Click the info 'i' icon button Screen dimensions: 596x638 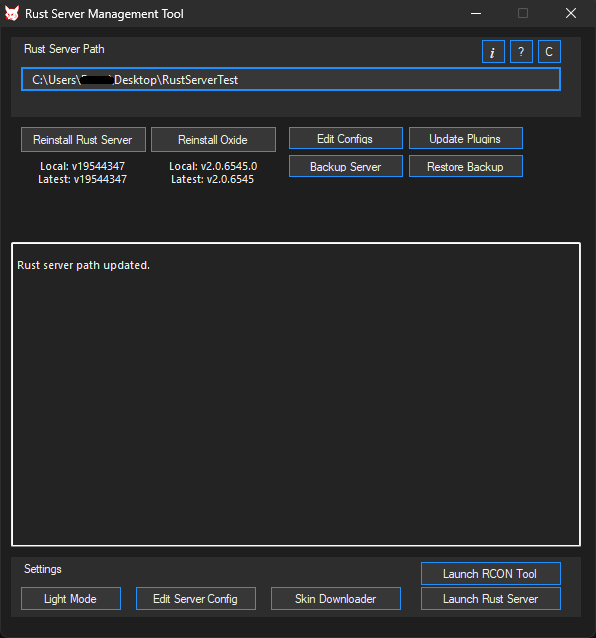[493, 52]
